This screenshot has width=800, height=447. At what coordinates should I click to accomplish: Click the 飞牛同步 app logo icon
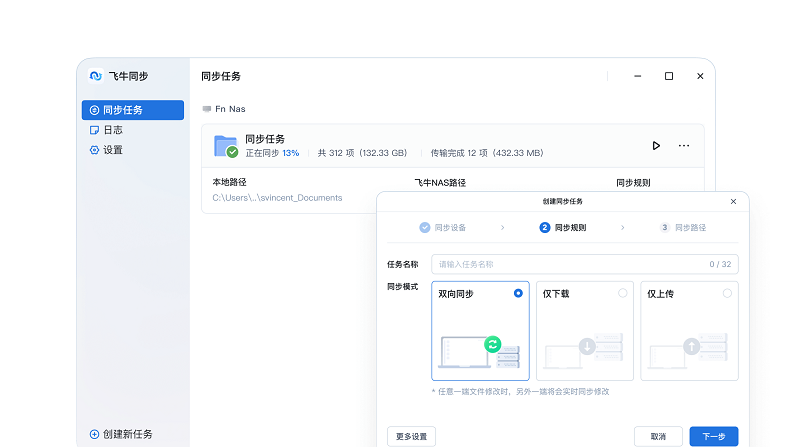(96, 76)
